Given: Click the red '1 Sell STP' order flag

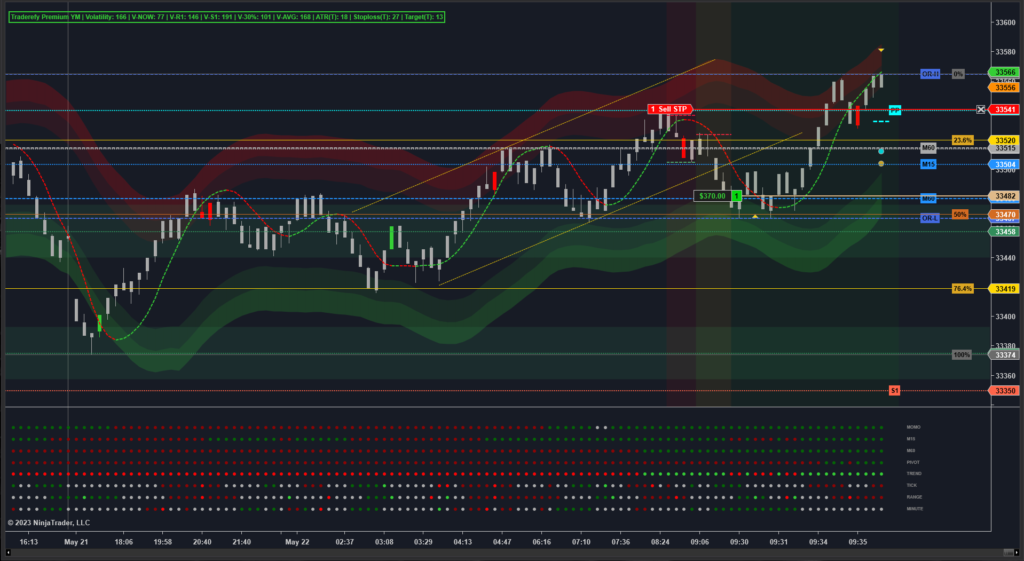Looking at the screenshot, I should tap(670, 109).
